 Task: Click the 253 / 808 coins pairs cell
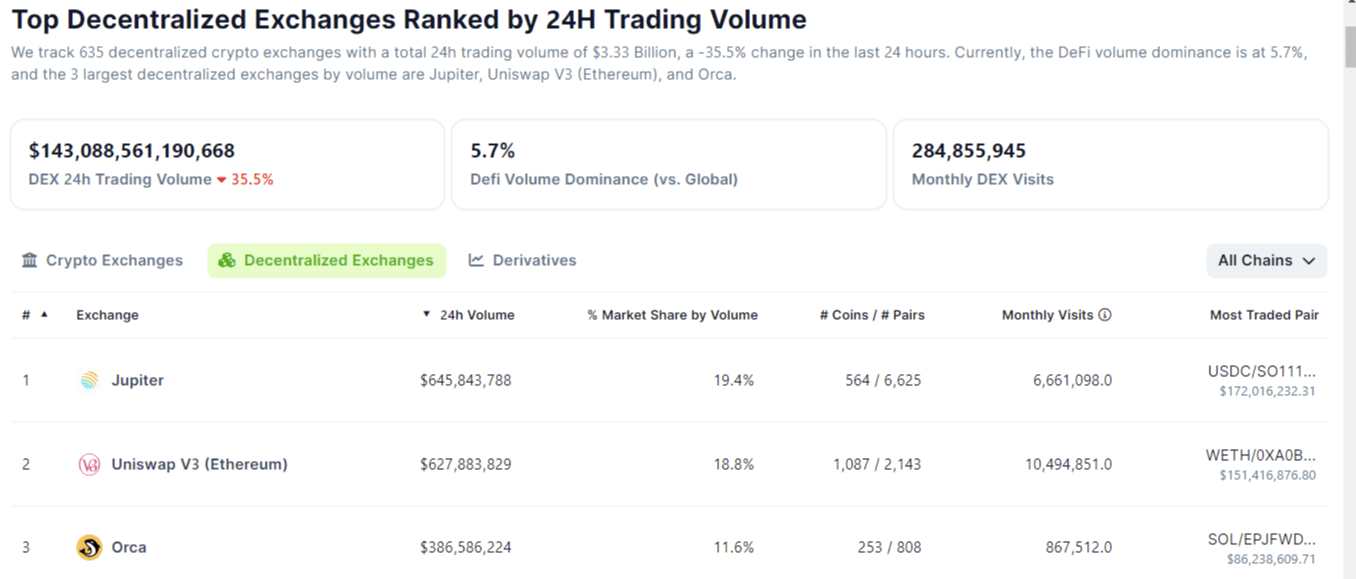pos(889,547)
